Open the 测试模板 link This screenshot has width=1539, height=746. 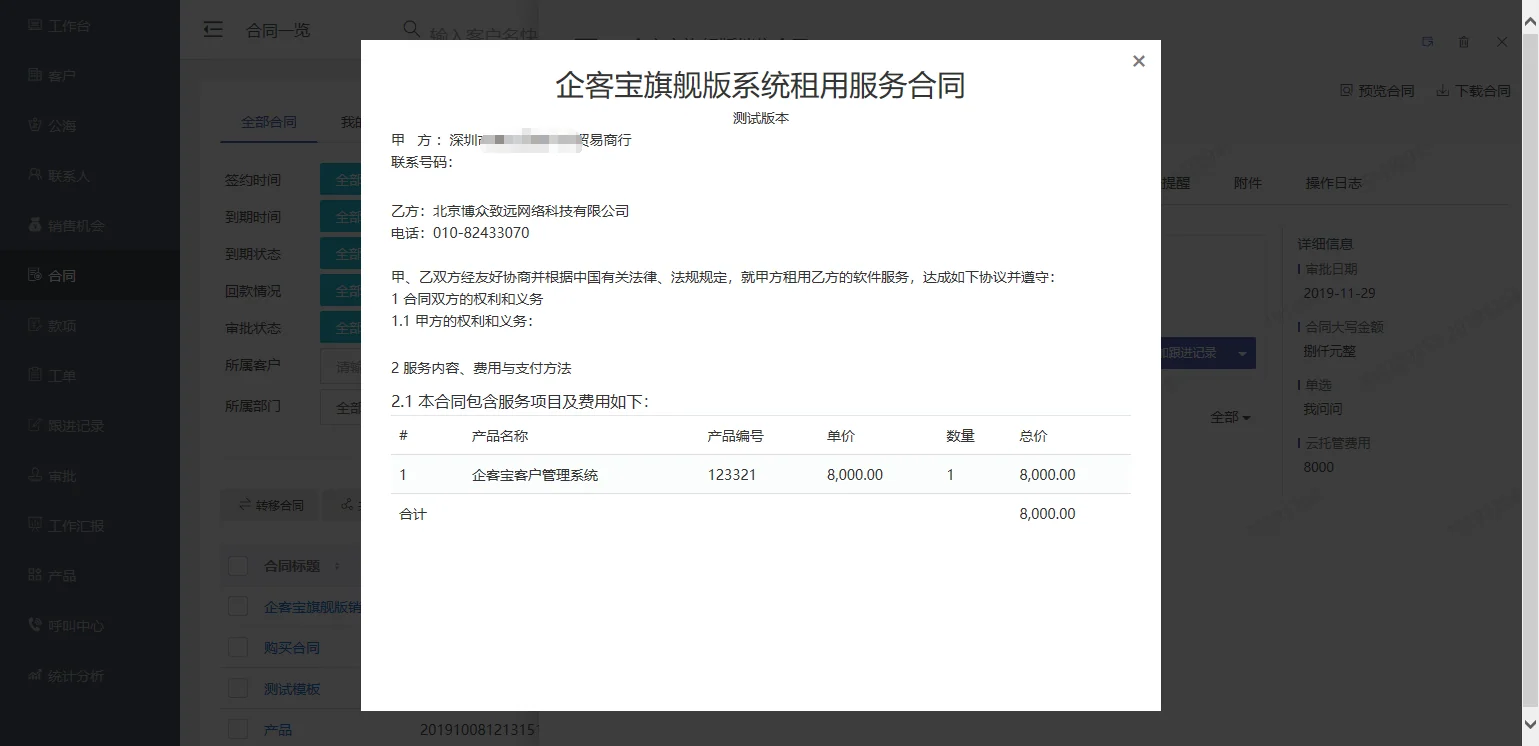click(292, 689)
